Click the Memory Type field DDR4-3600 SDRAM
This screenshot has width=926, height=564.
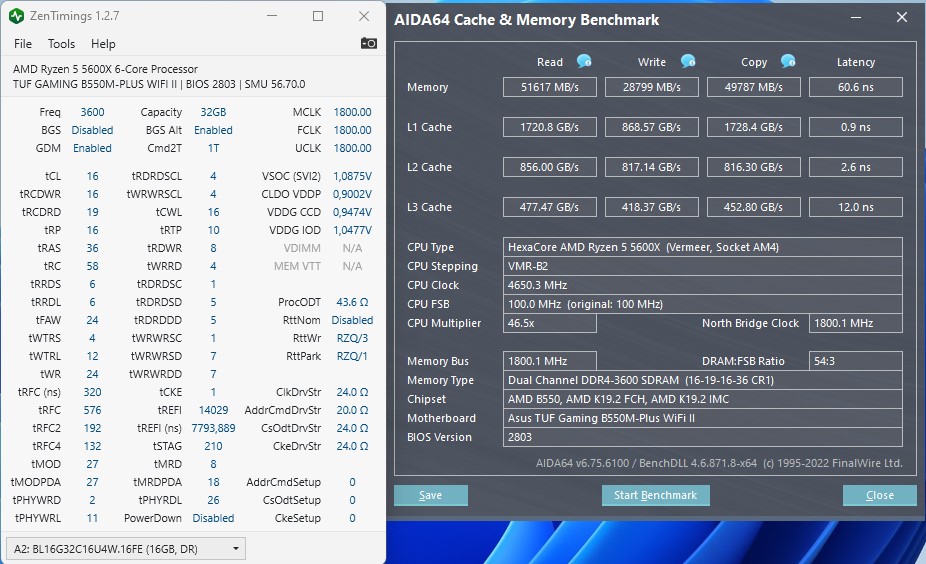703,380
